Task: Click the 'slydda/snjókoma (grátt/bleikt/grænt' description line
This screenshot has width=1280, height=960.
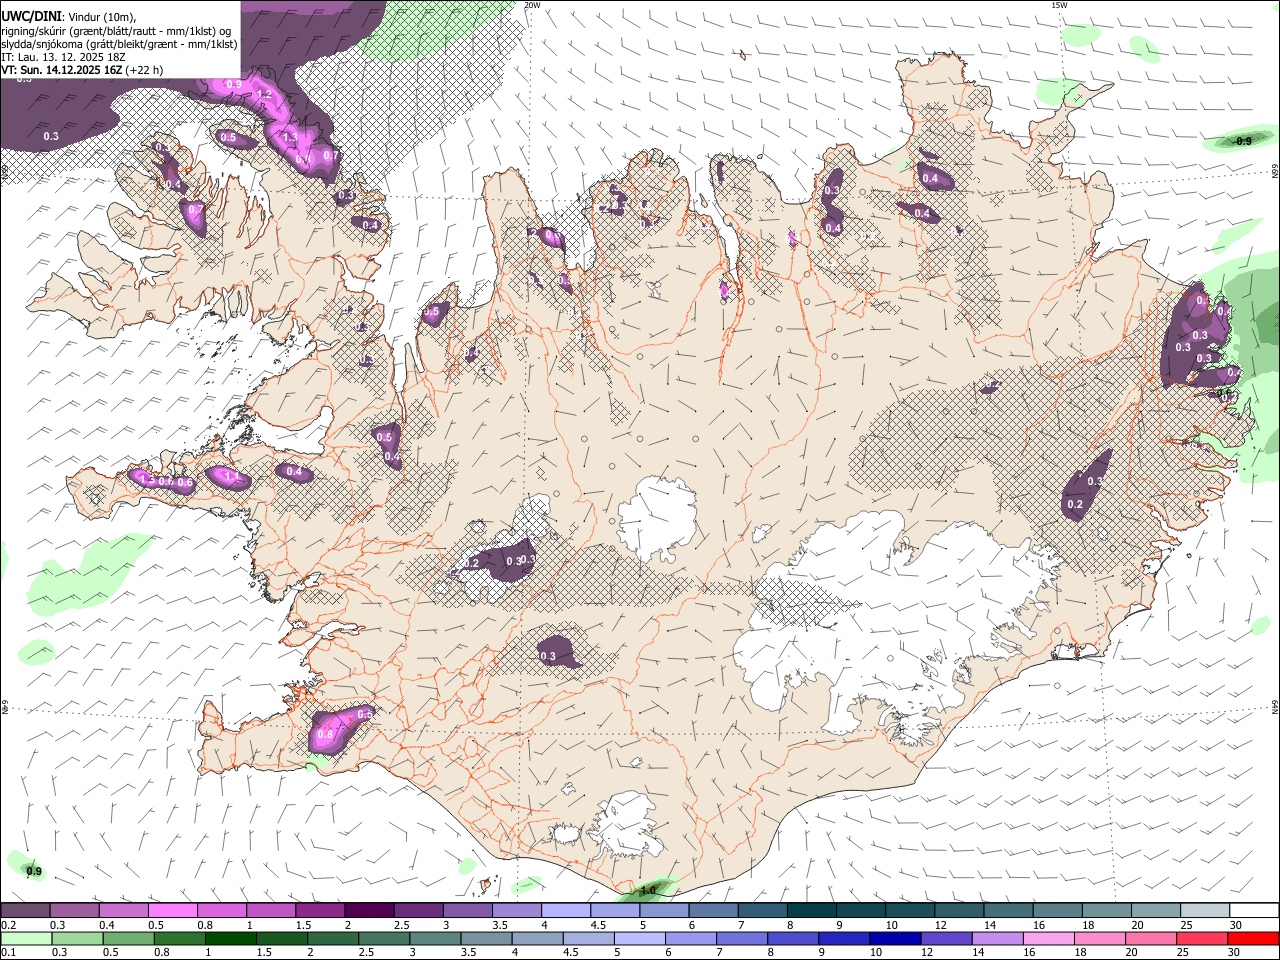Action: coord(119,44)
